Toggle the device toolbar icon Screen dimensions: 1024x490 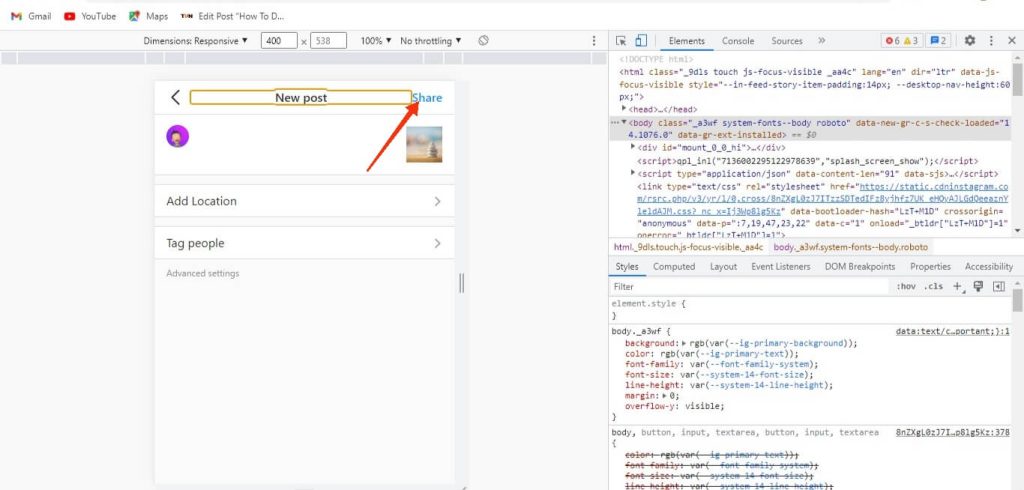click(x=641, y=41)
